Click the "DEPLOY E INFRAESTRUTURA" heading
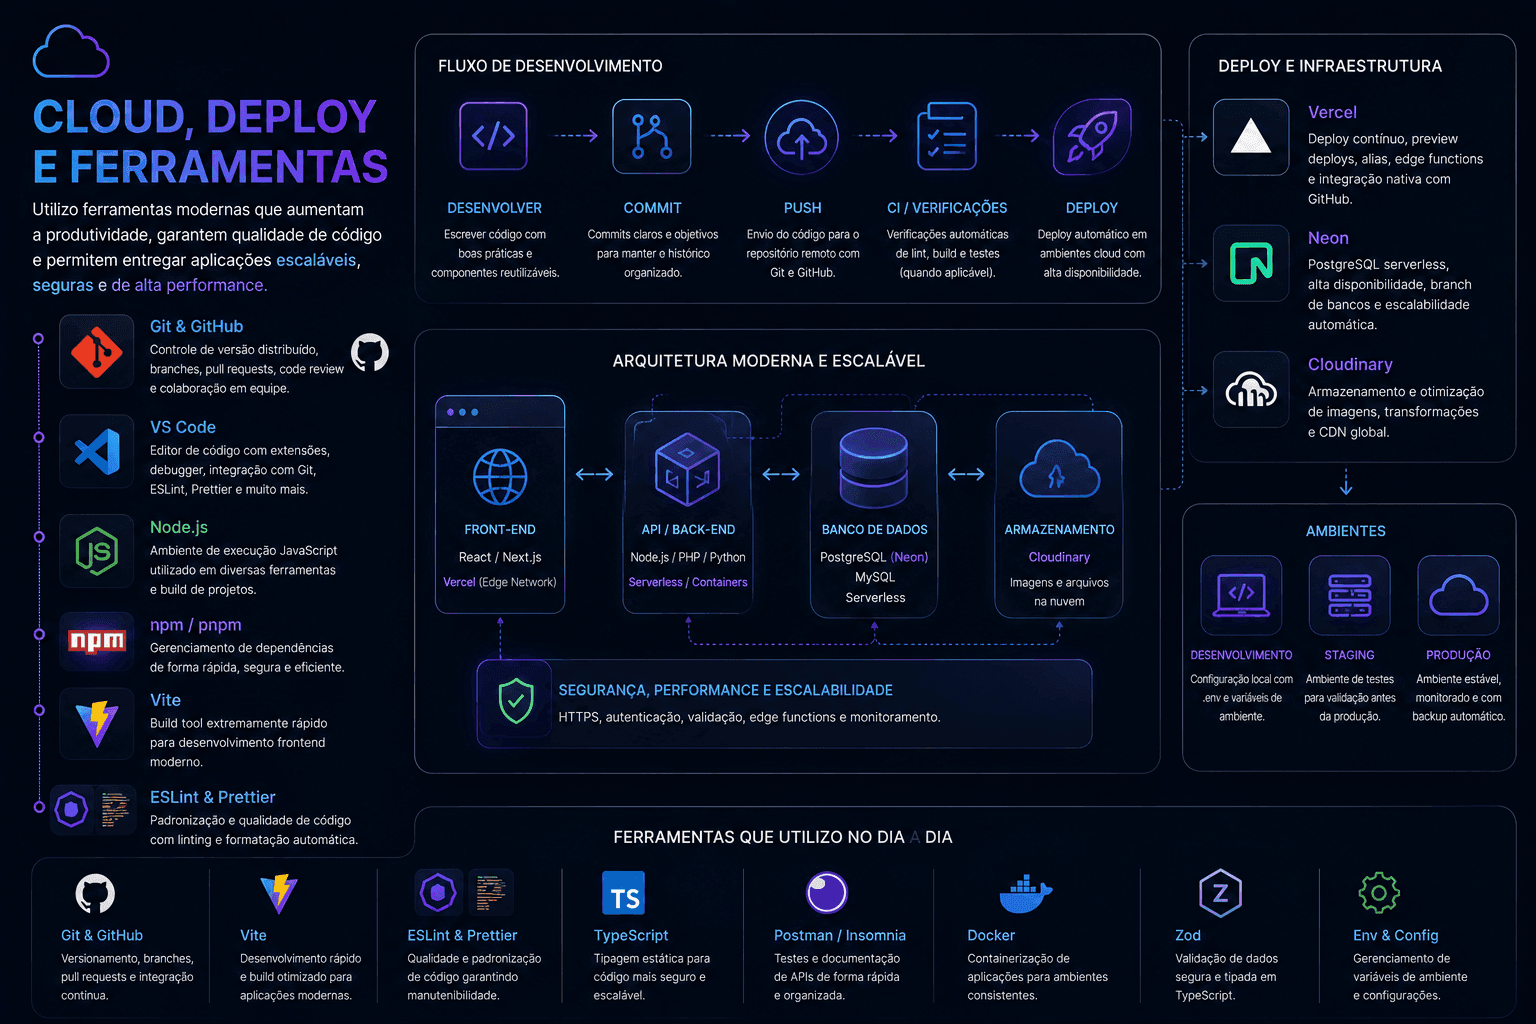1536x1024 pixels. click(x=1330, y=66)
